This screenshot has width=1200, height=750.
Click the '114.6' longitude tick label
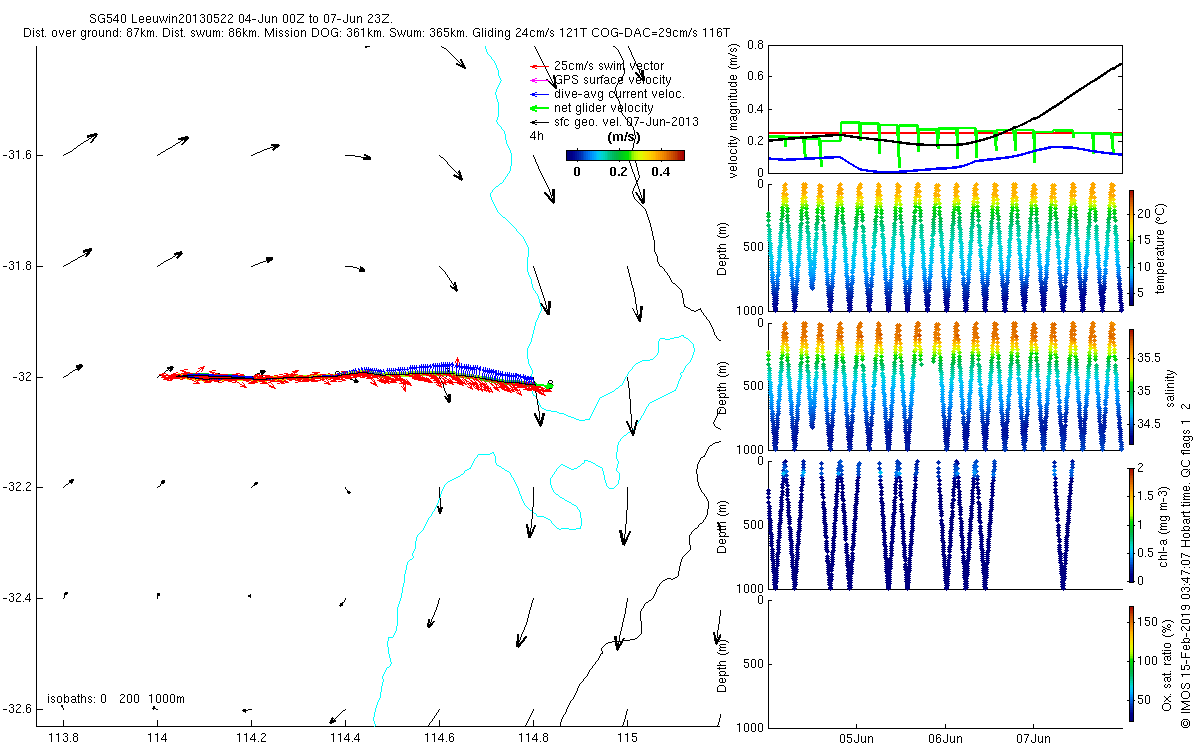point(439,739)
